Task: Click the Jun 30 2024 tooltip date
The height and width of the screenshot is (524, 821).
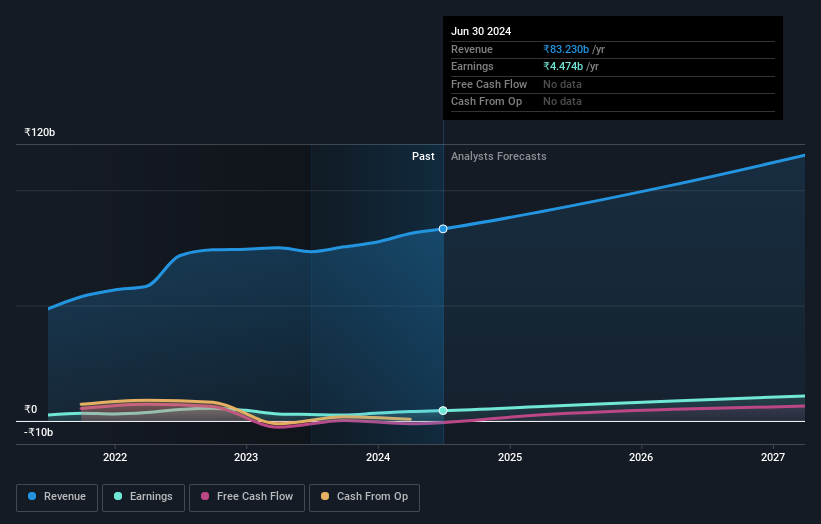Action: click(x=481, y=31)
